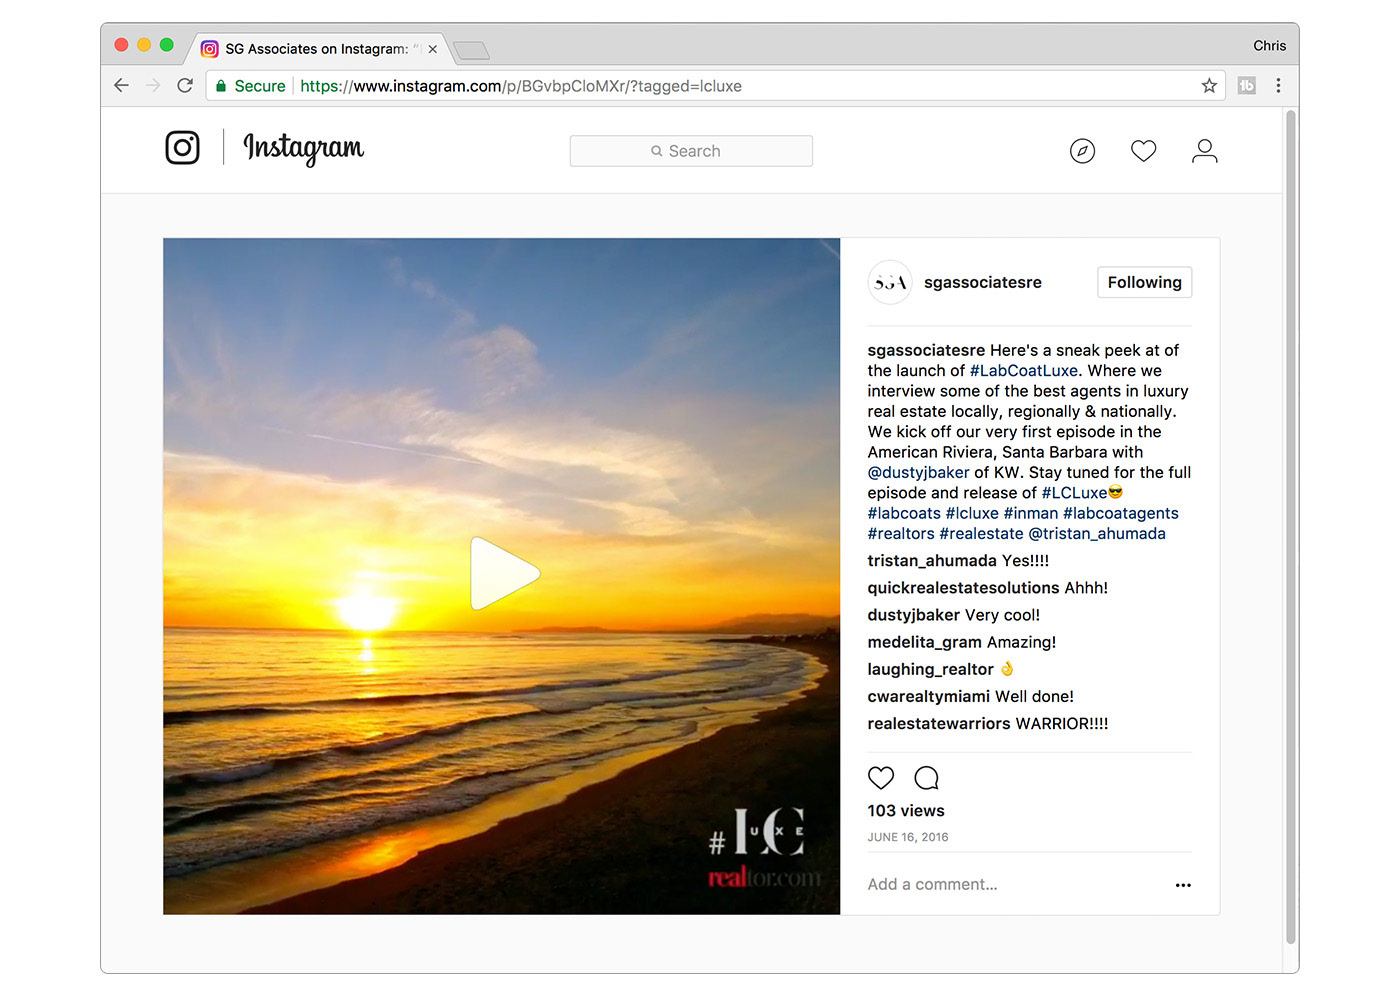Click the Instagram camera logo icon
The width and height of the screenshot is (1400, 995).
pos(182,148)
